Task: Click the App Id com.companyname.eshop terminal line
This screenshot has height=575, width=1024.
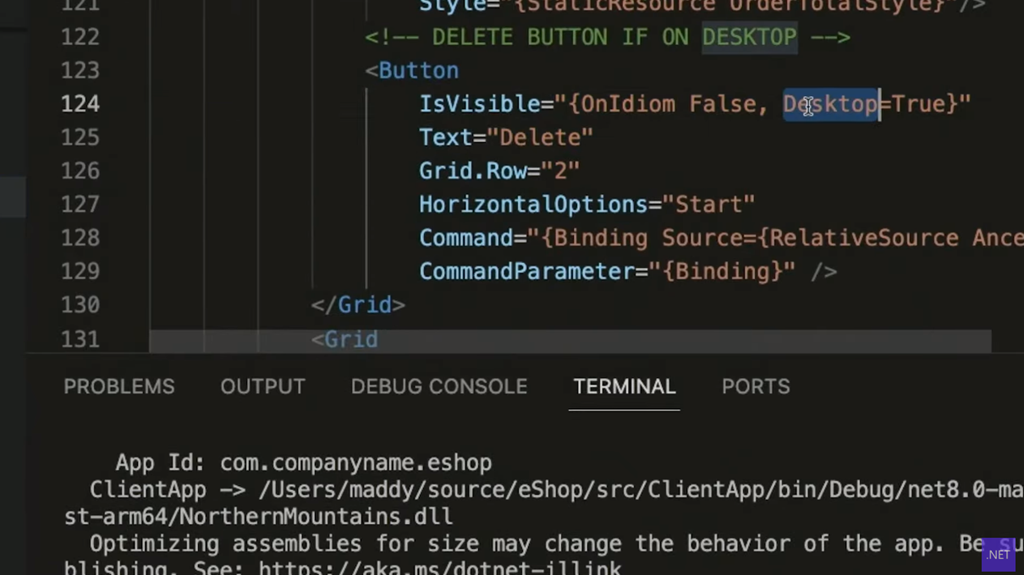Action: coord(304,463)
